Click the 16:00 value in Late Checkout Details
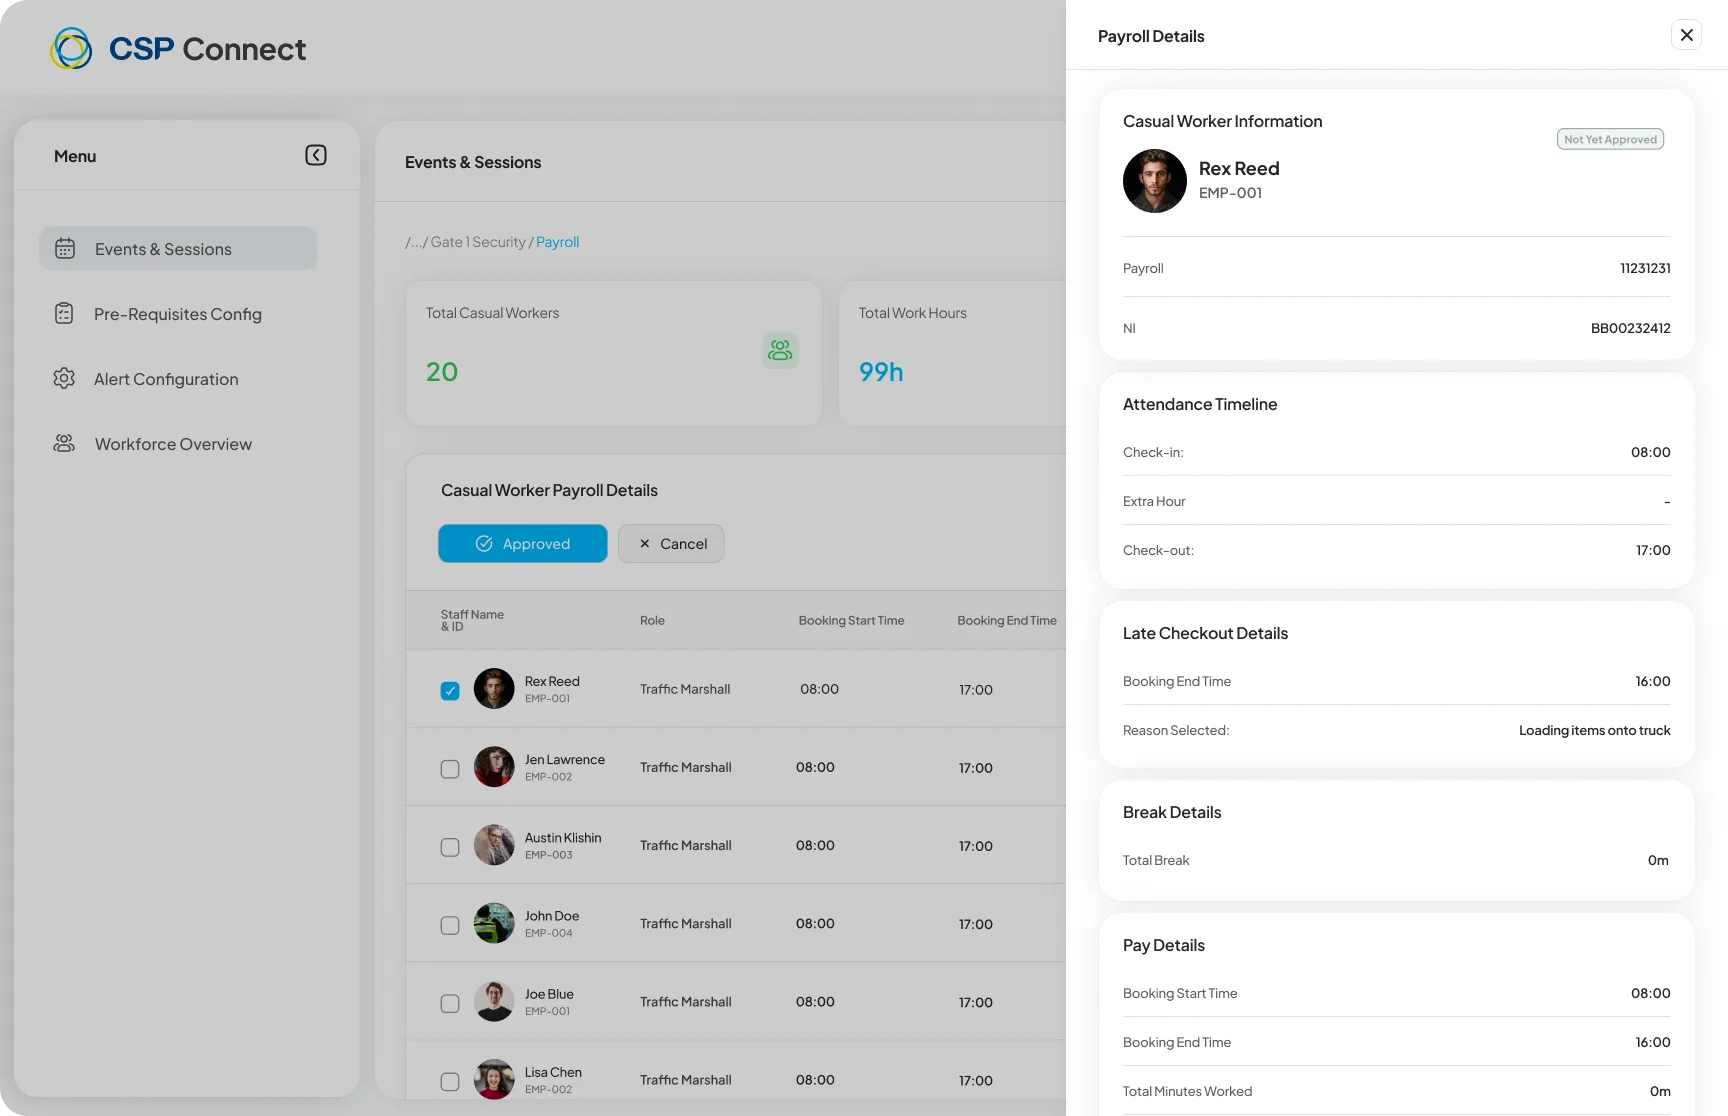The width and height of the screenshot is (1728, 1116). [x=1653, y=681]
